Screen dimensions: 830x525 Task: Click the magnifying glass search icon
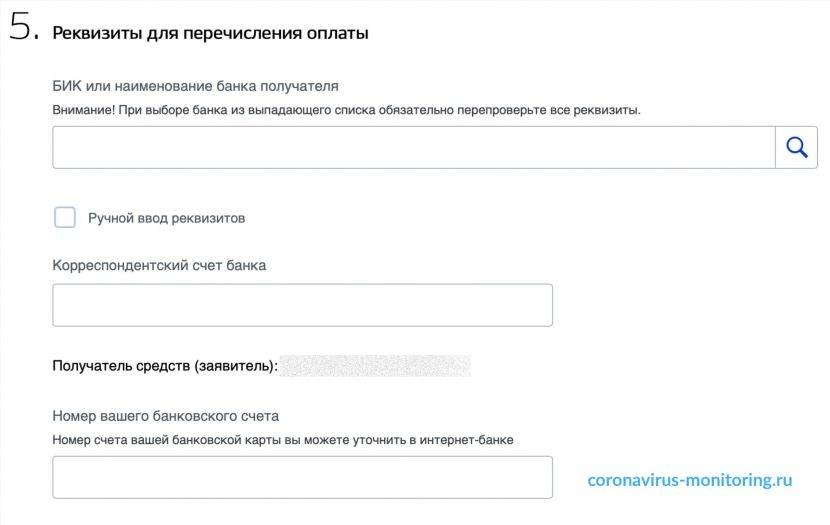(796, 147)
